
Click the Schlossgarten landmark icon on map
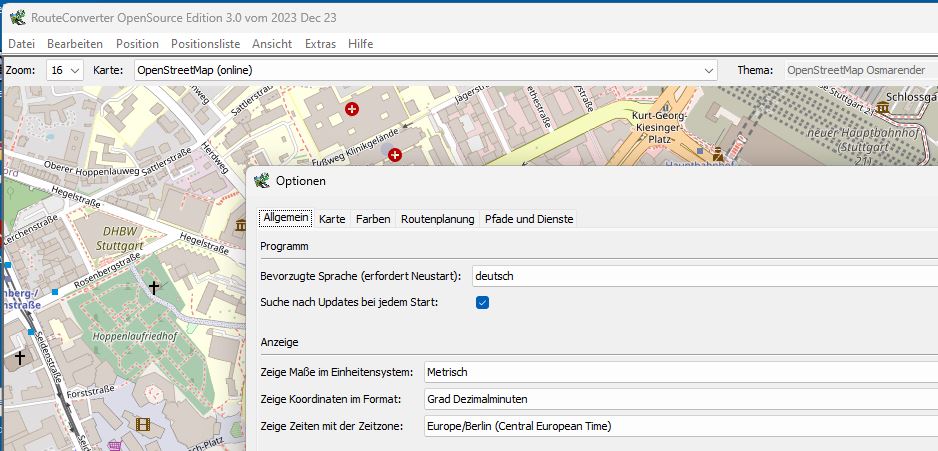point(883,106)
